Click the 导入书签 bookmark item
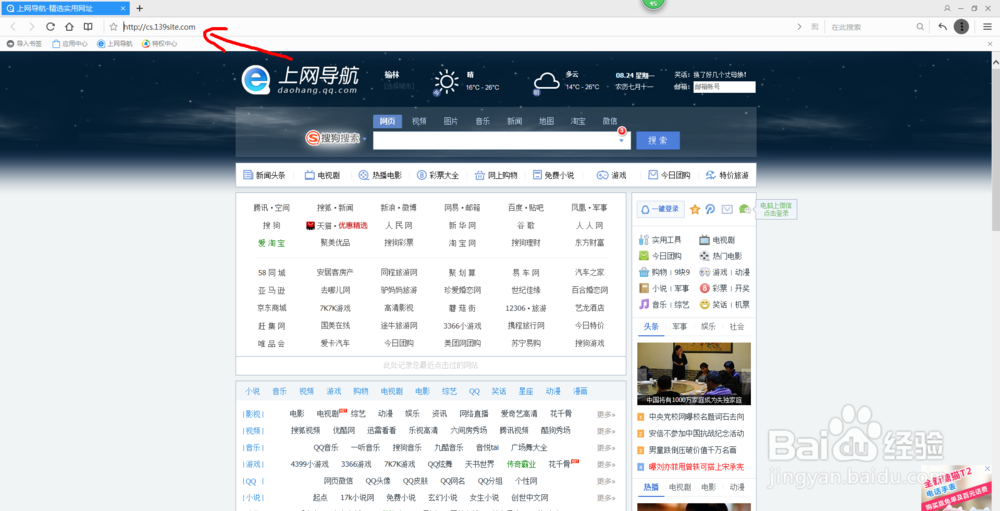The width and height of the screenshot is (1000, 511). [x=24, y=43]
